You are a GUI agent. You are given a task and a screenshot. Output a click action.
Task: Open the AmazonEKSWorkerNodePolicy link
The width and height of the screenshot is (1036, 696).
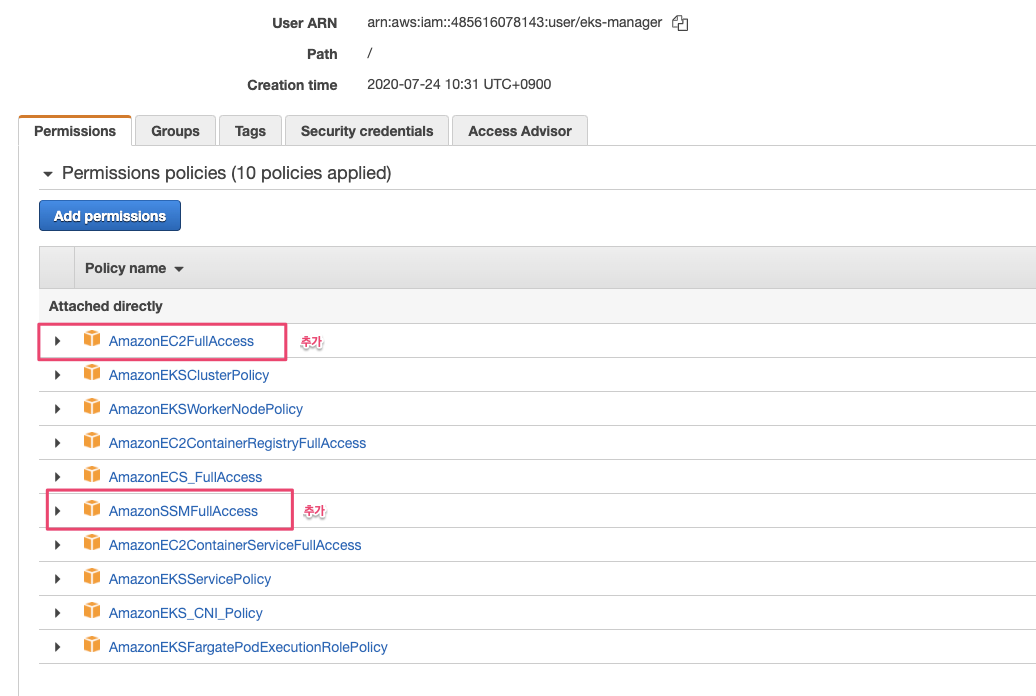tap(205, 409)
